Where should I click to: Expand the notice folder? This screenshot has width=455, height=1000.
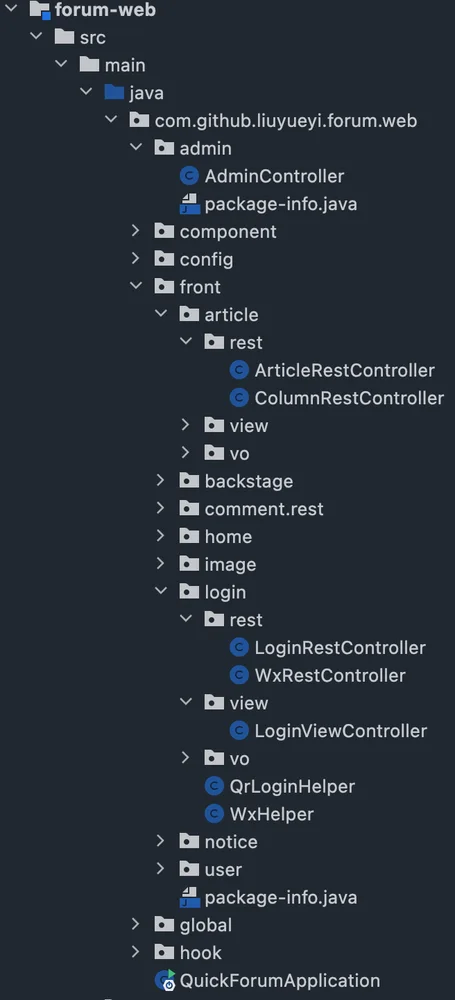coord(160,841)
